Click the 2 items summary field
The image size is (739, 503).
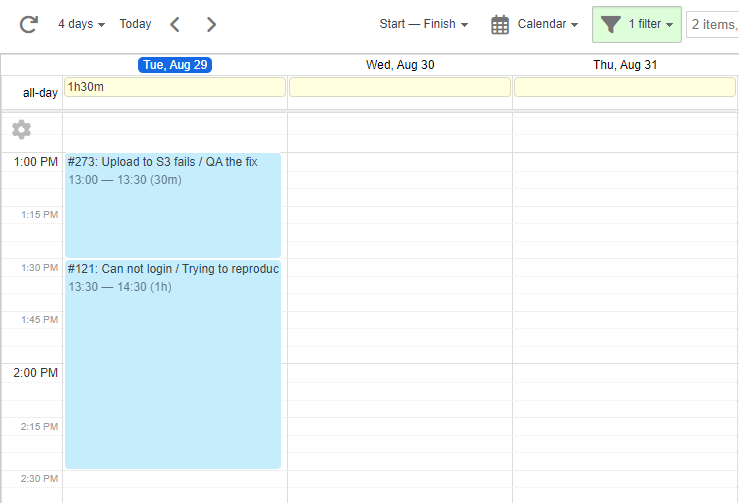[713, 25]
